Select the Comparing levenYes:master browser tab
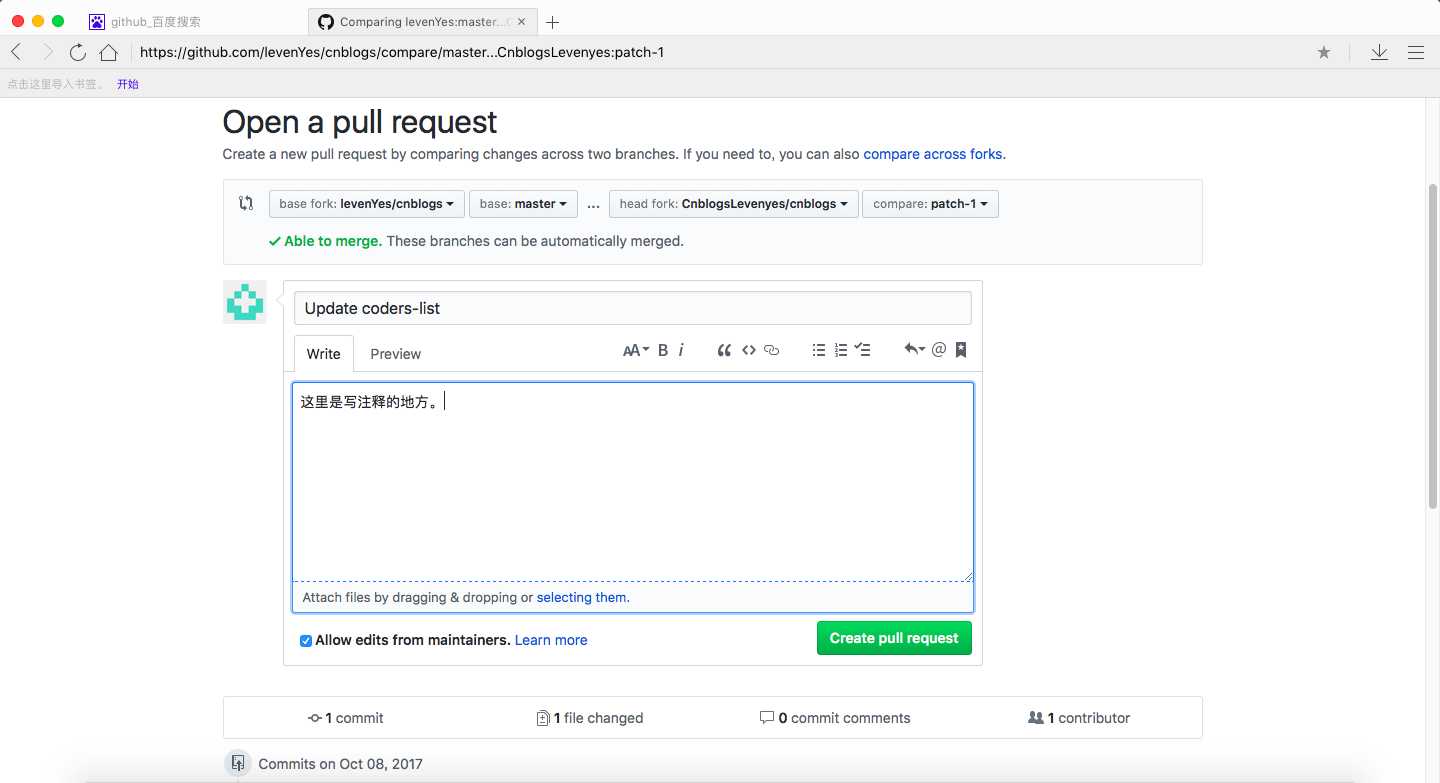 pyautogui.click(x=422, y=21)
